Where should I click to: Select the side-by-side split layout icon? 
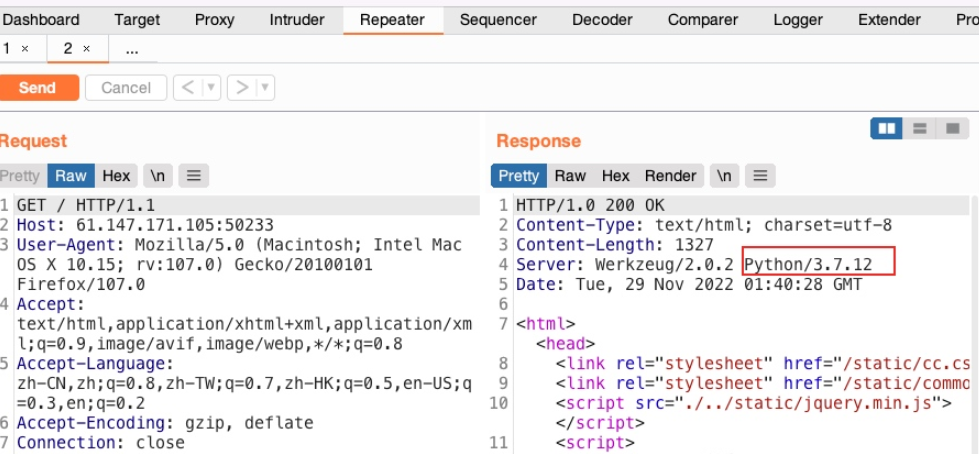887,129
